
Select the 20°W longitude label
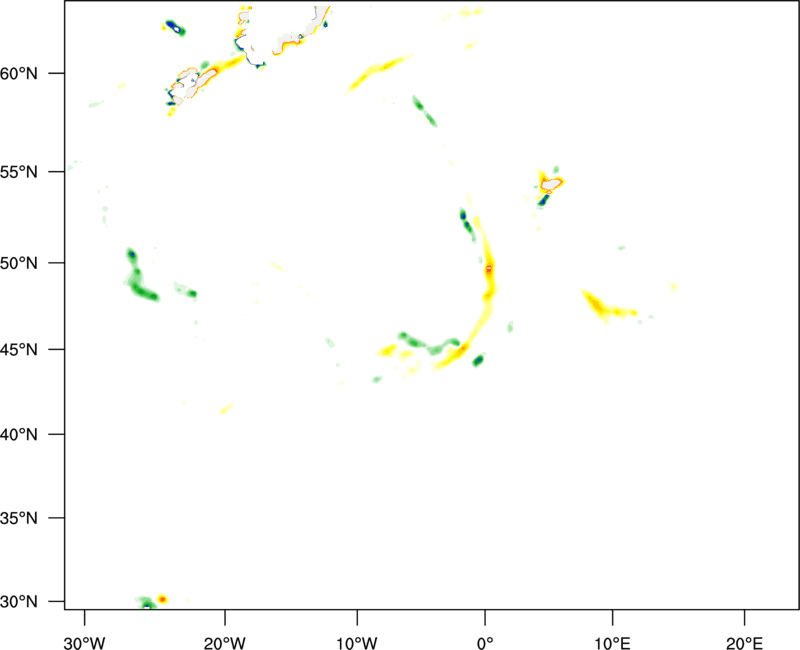(x=224, y=643)
